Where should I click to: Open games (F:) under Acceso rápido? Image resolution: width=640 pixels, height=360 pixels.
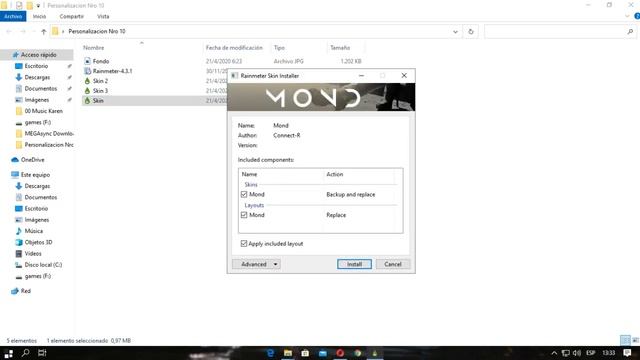[38, 122]
